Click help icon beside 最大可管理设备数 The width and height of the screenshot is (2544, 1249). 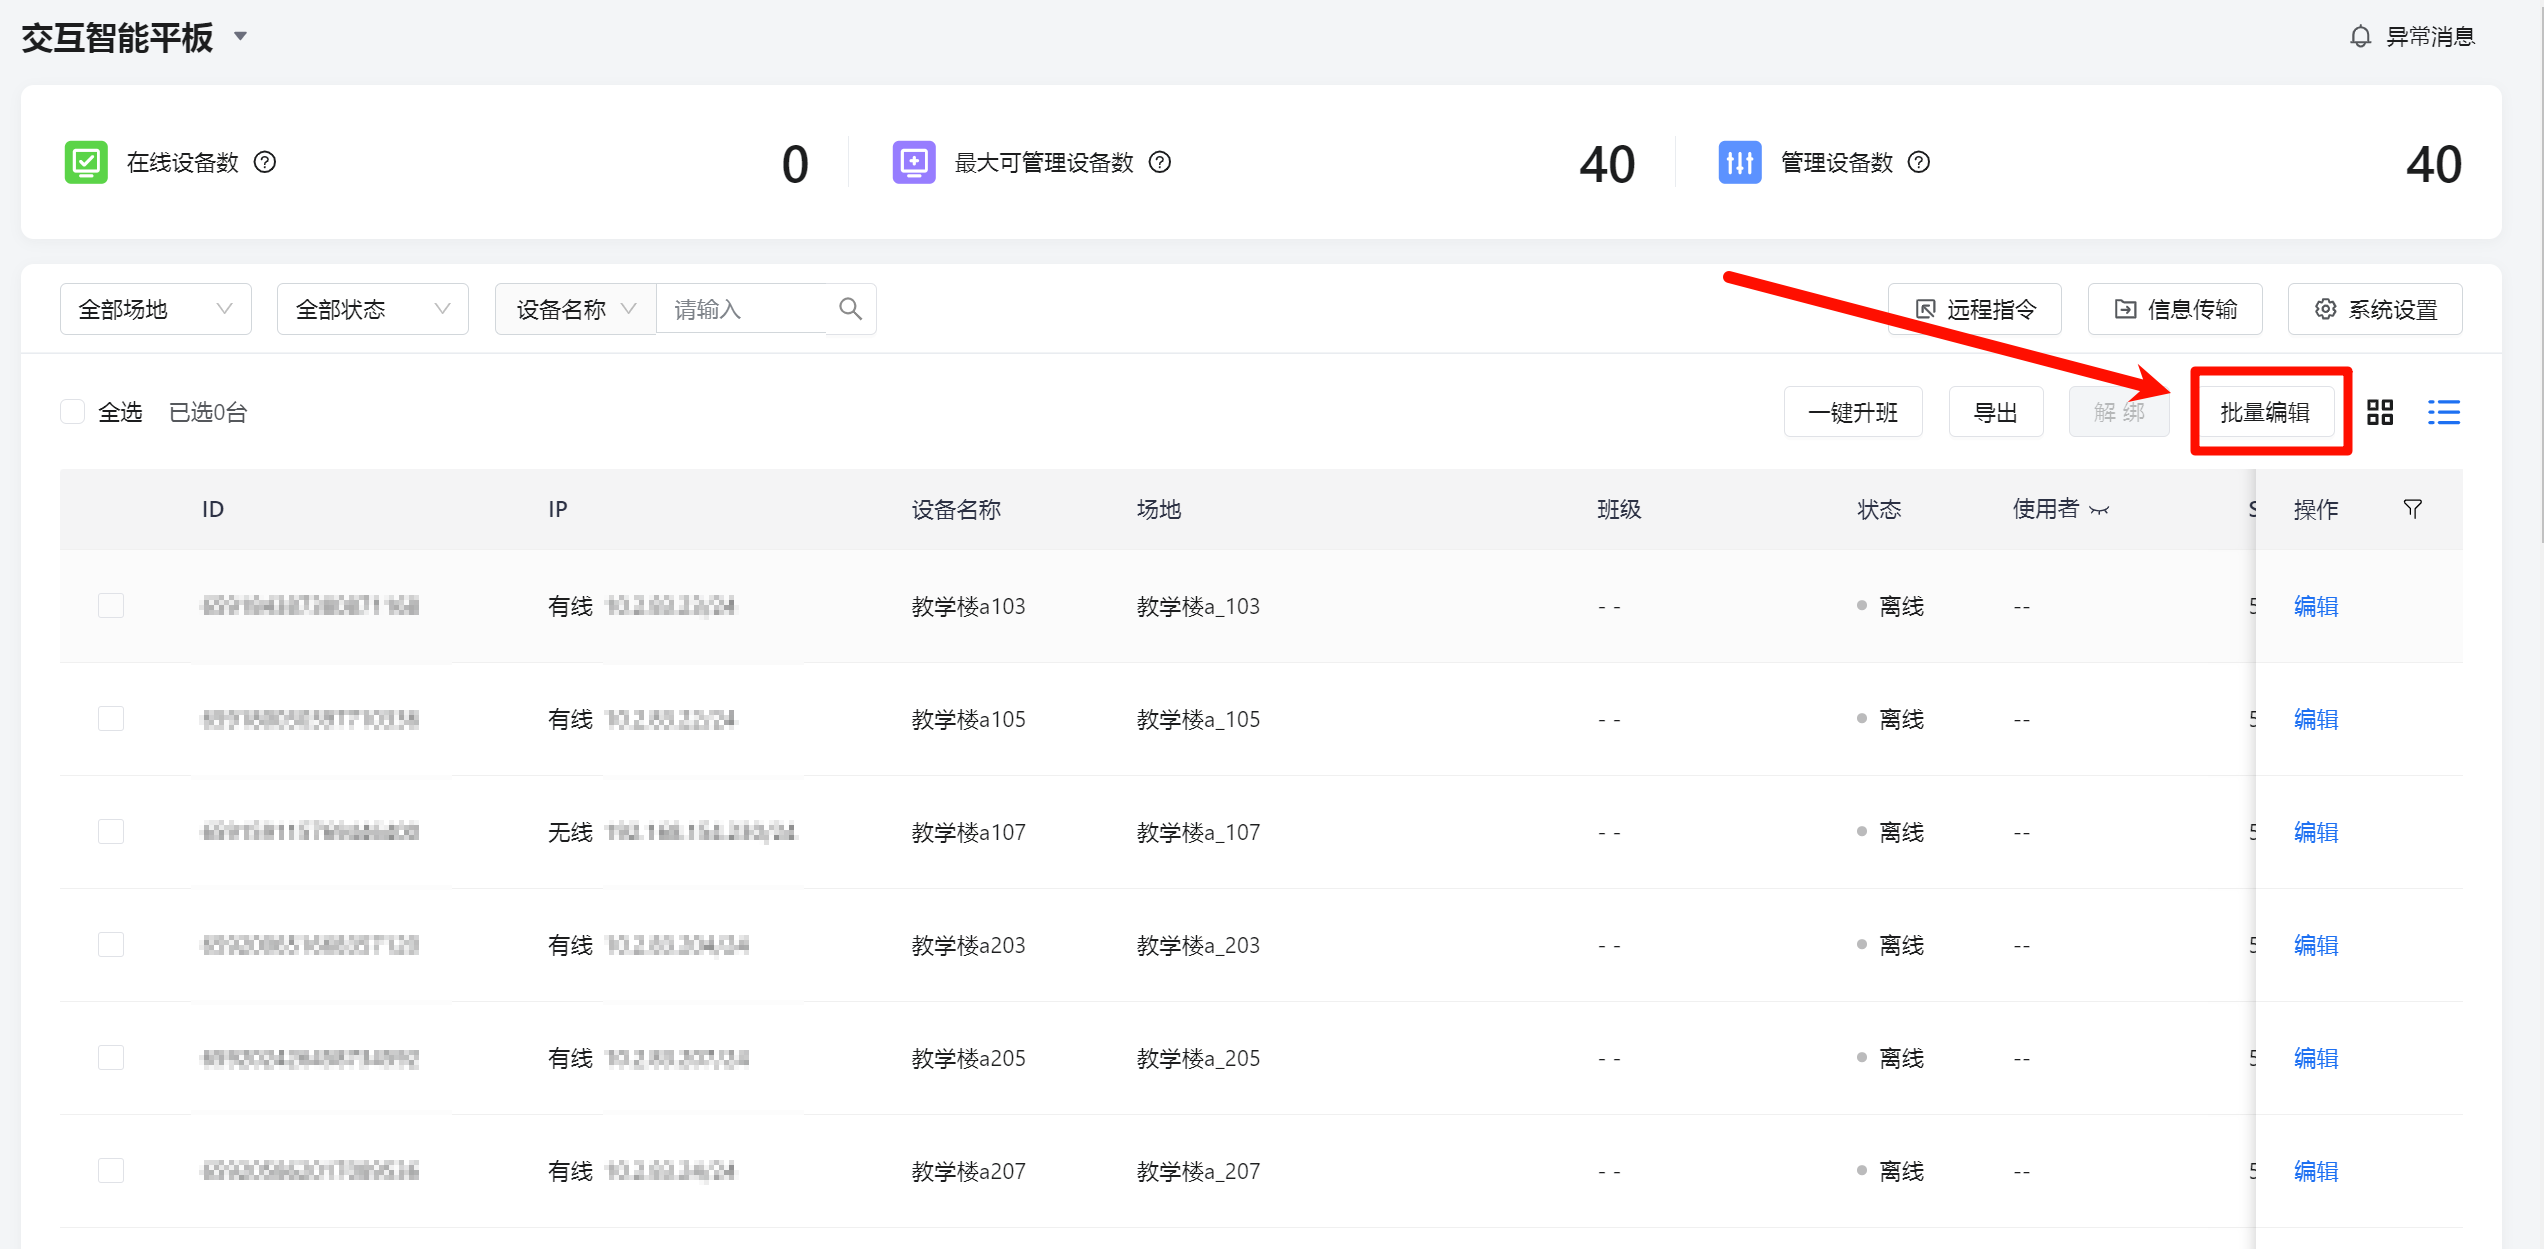point(1159,162)
